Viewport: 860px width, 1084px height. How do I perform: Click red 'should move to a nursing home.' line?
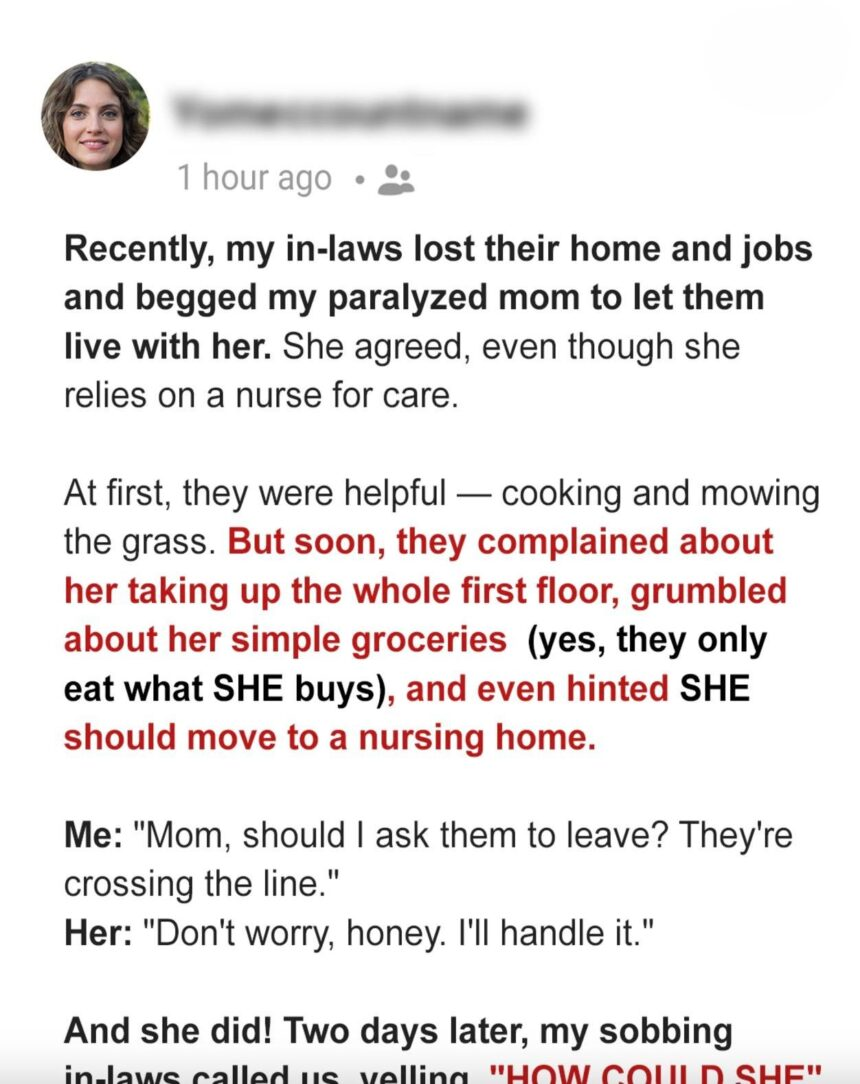330,738
